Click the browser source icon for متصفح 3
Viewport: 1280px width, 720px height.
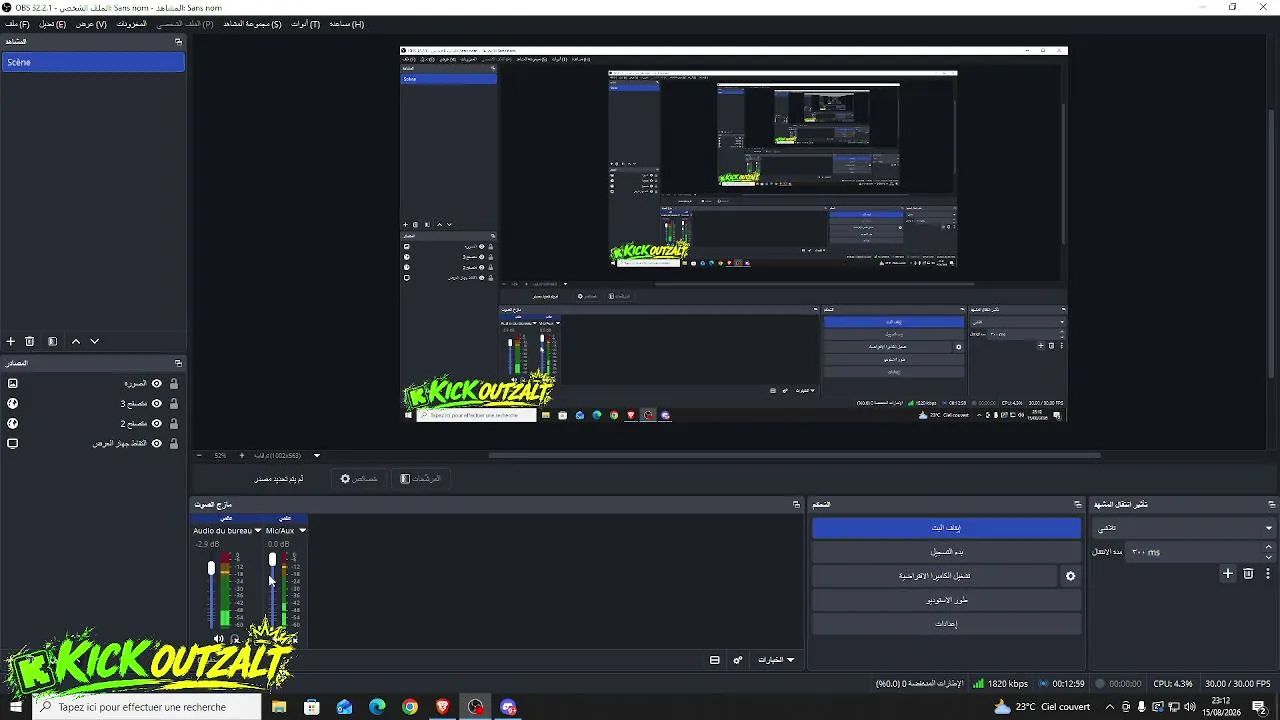(13, 403)
